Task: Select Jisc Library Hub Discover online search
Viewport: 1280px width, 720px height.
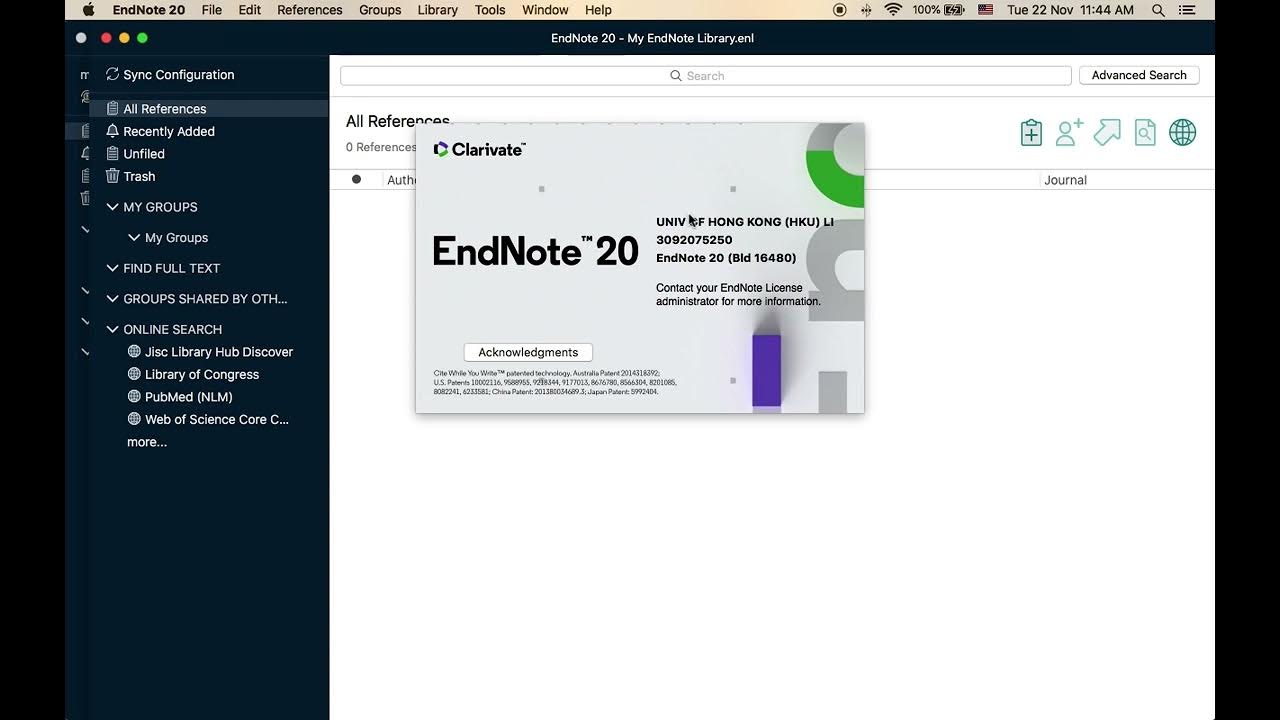Action: tap(210, 352)
